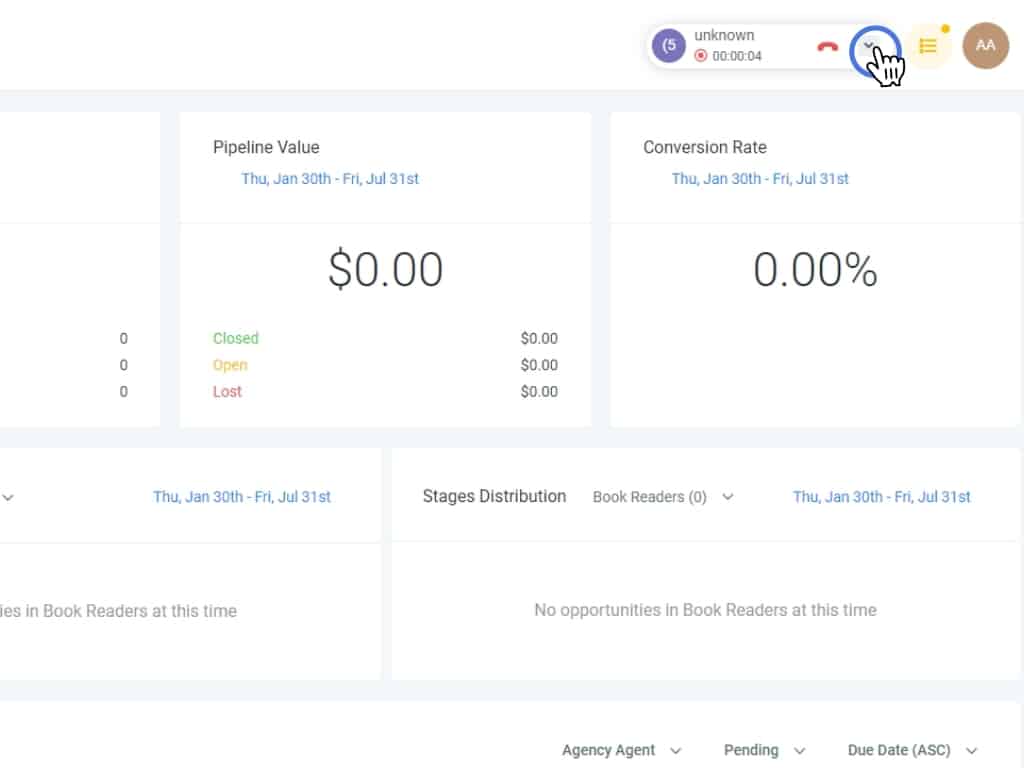1024x768 pixels.
Task: Click the 0.00% conversion rate value
Action: click(x=815, y=270)
